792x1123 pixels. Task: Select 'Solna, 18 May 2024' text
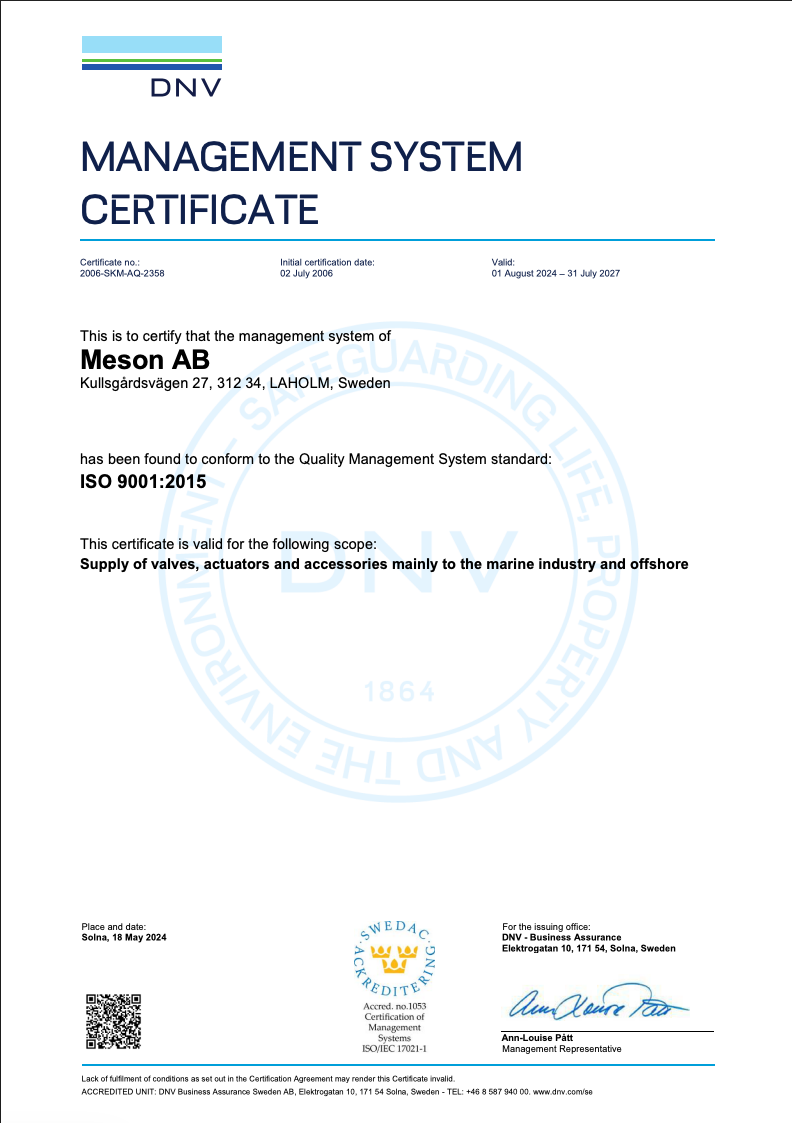[x=124, y=938]
